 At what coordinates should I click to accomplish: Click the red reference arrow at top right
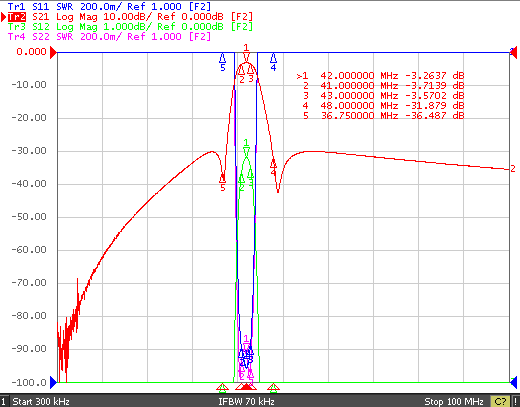pyautogui.click(x=514, y=52)
